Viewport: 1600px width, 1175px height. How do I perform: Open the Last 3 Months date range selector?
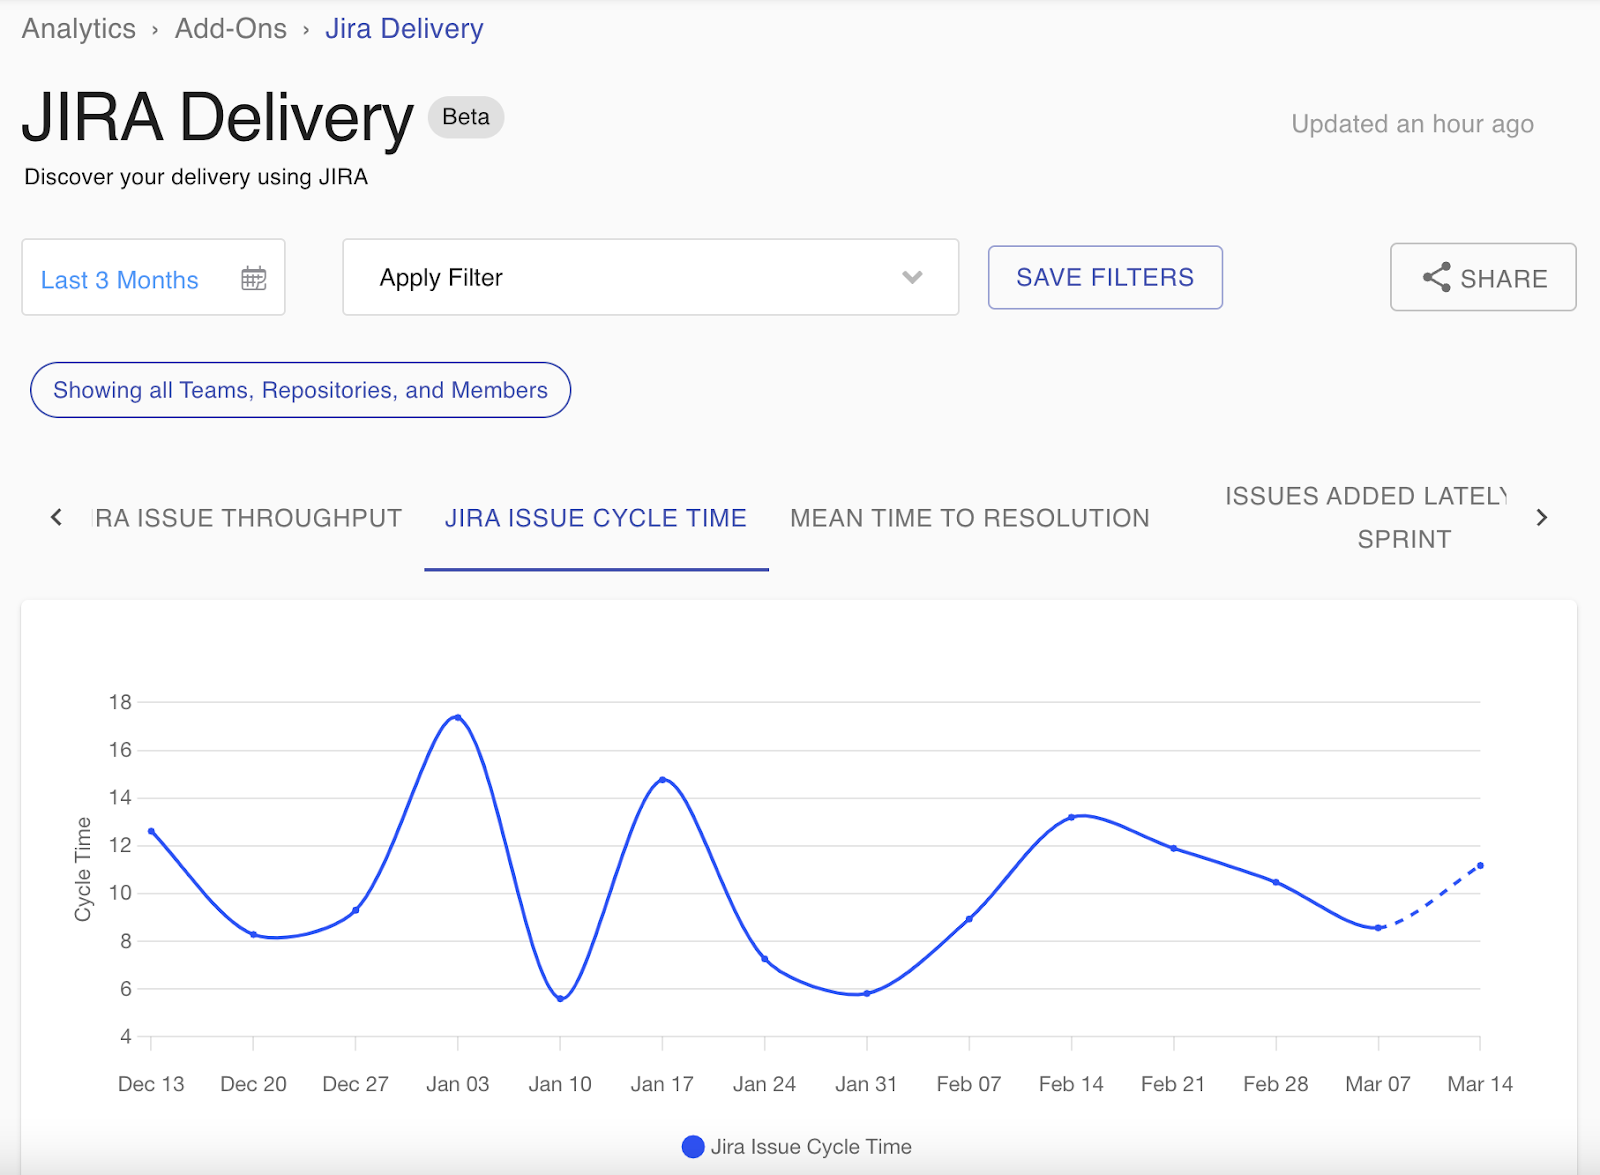[118, 279]
